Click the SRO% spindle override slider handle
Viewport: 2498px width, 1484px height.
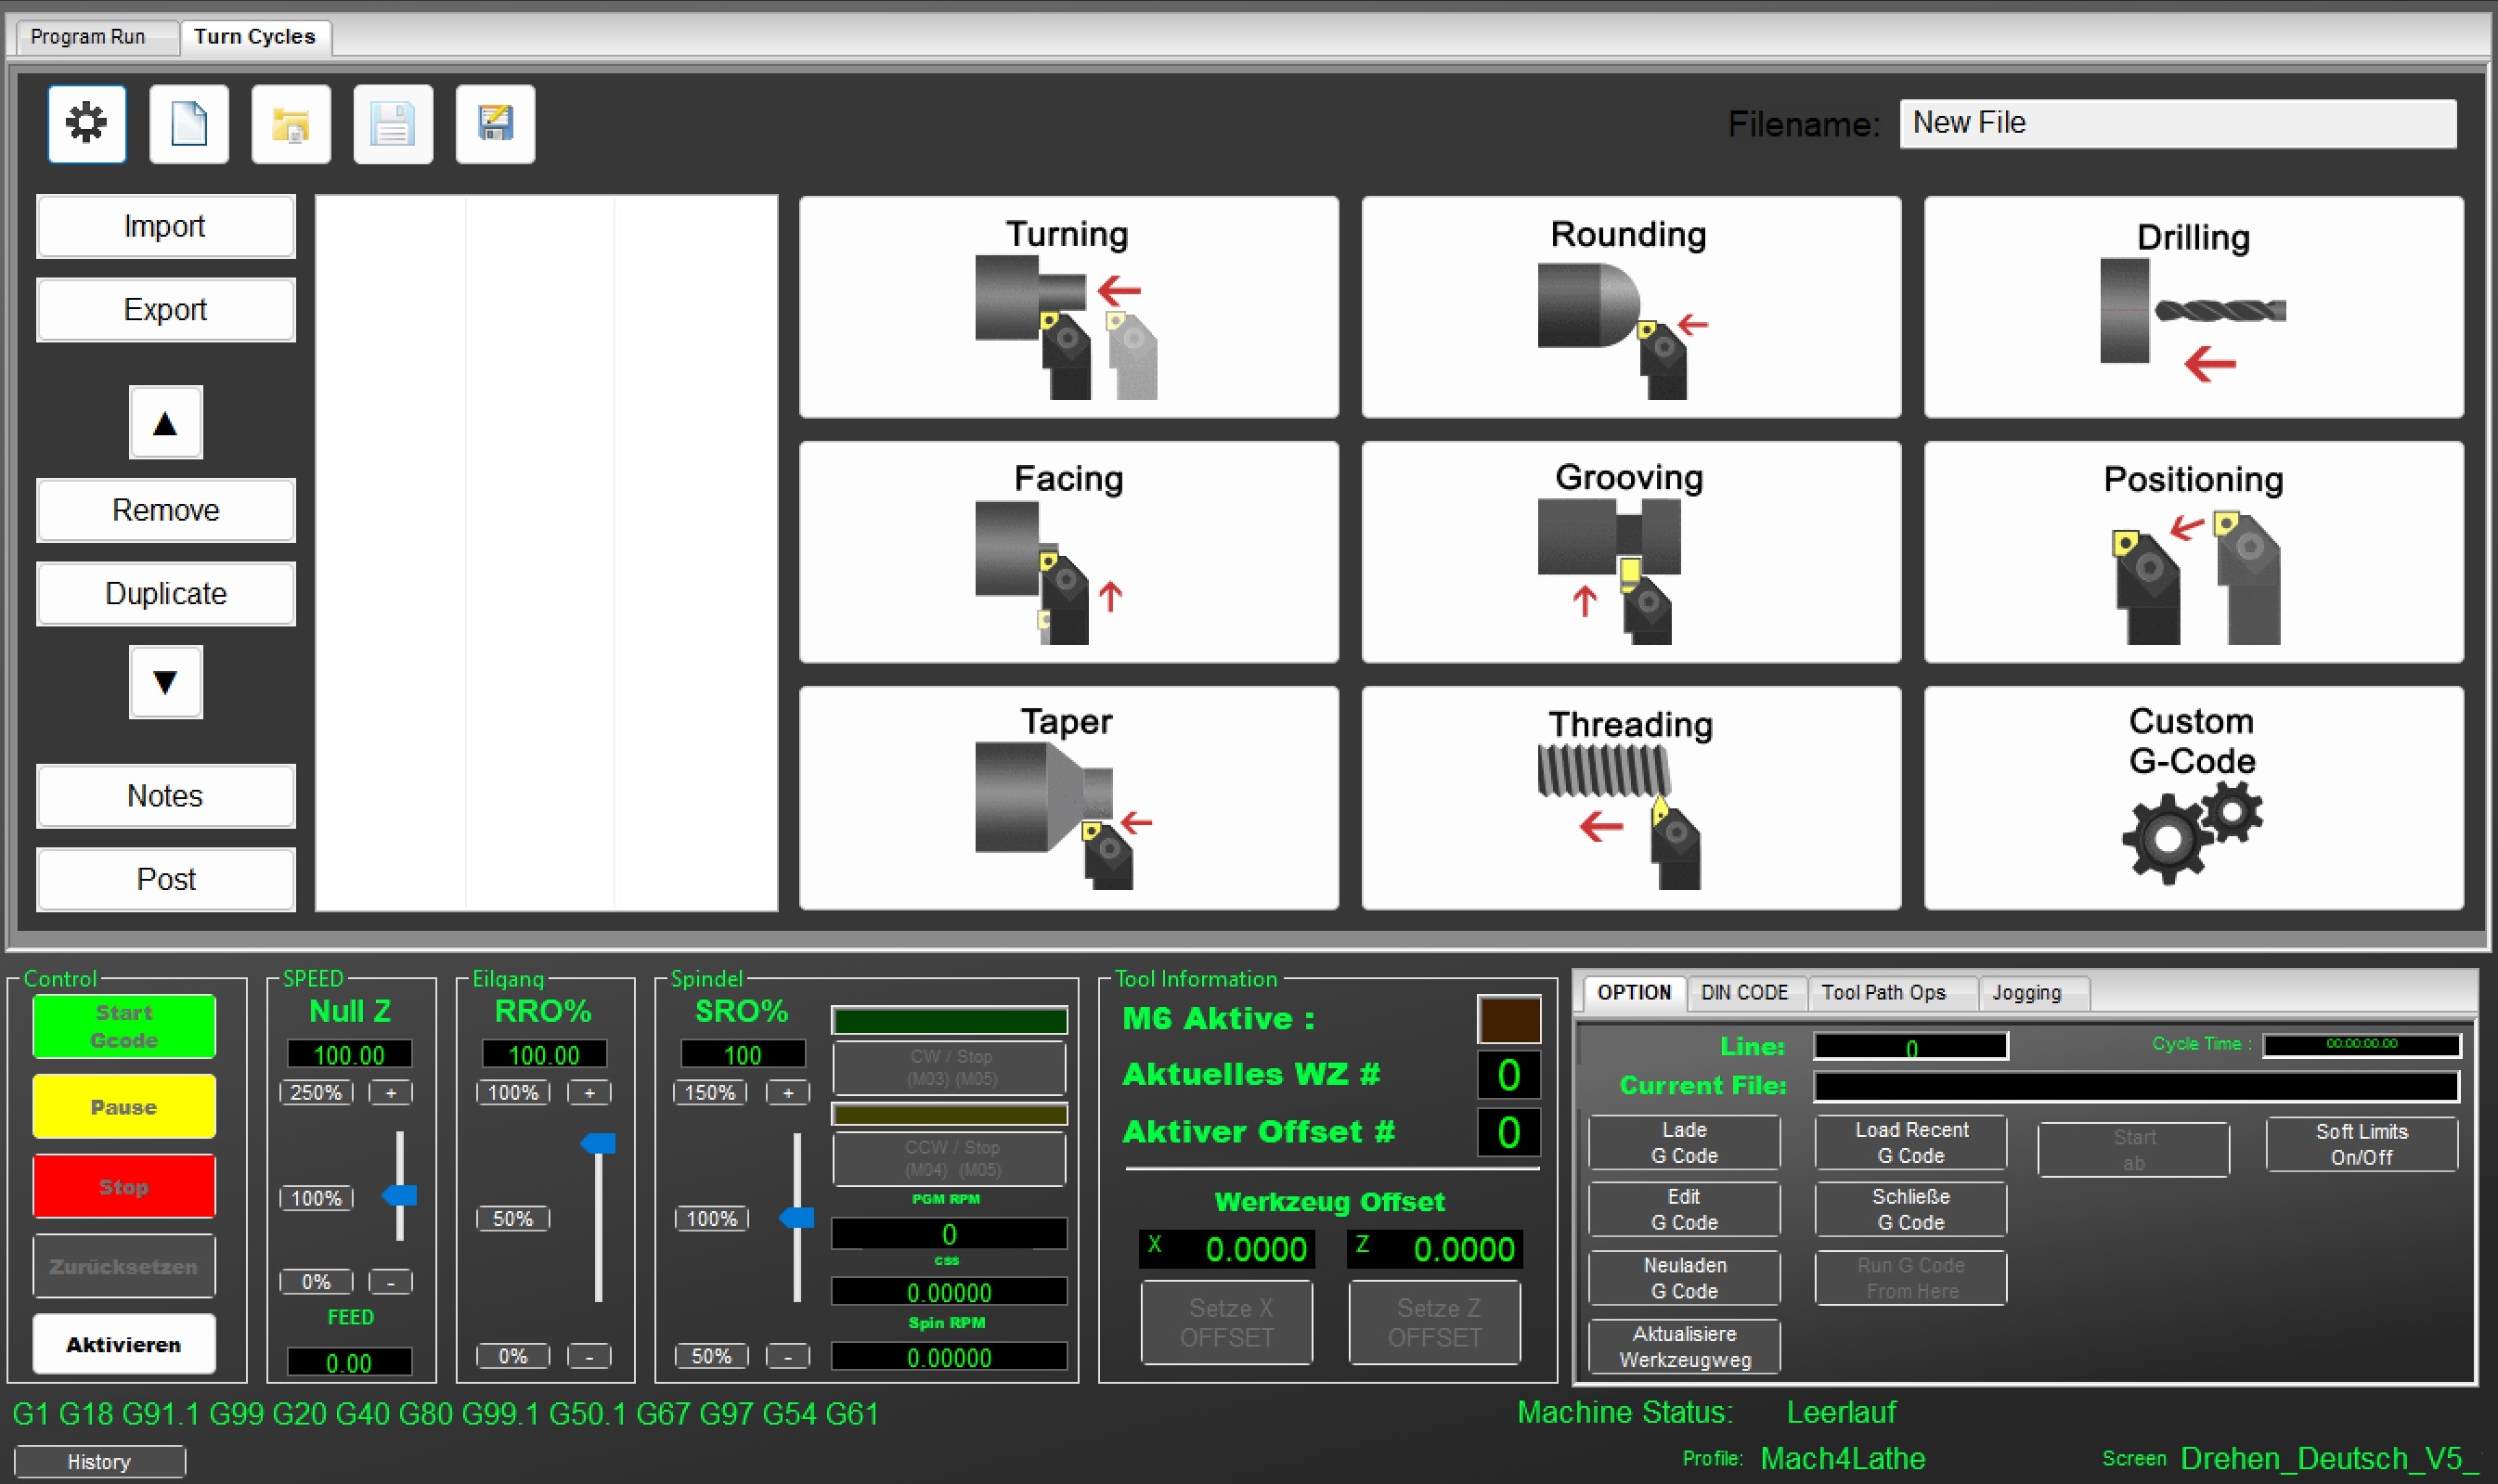797,1217
